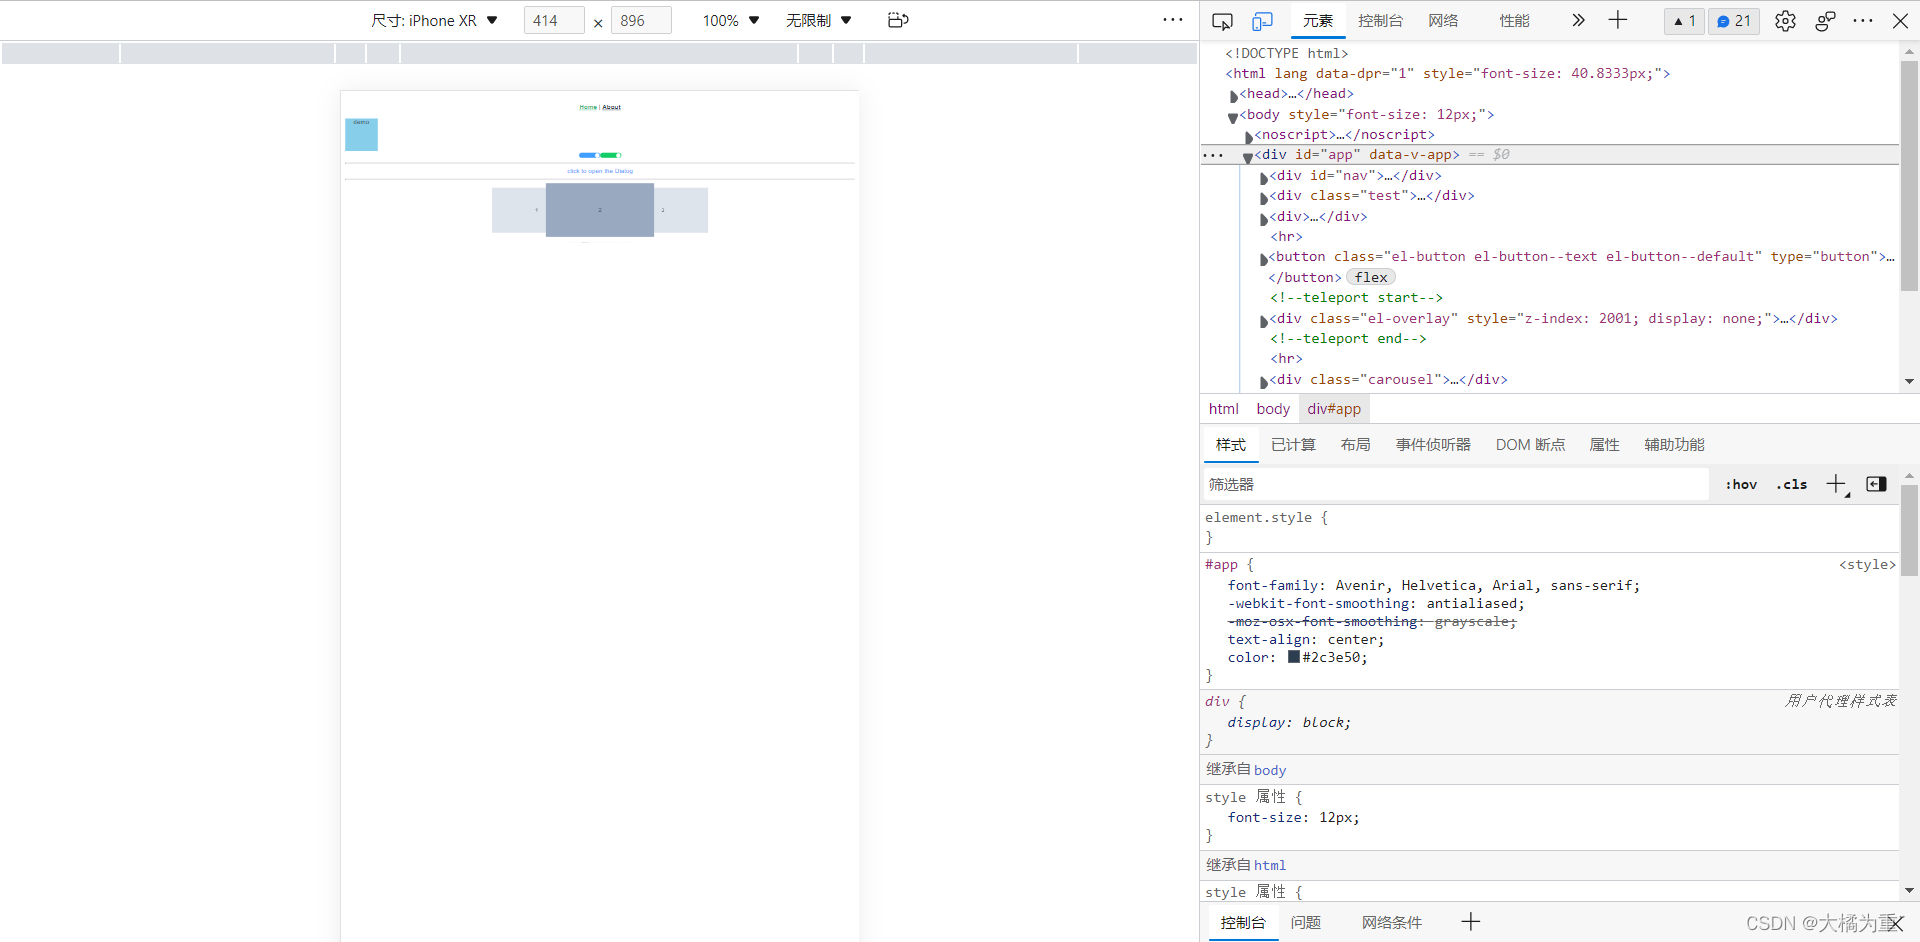1920x942 pixels.
Task: Expand the el-overlay div node
Action: point(1264,321)
